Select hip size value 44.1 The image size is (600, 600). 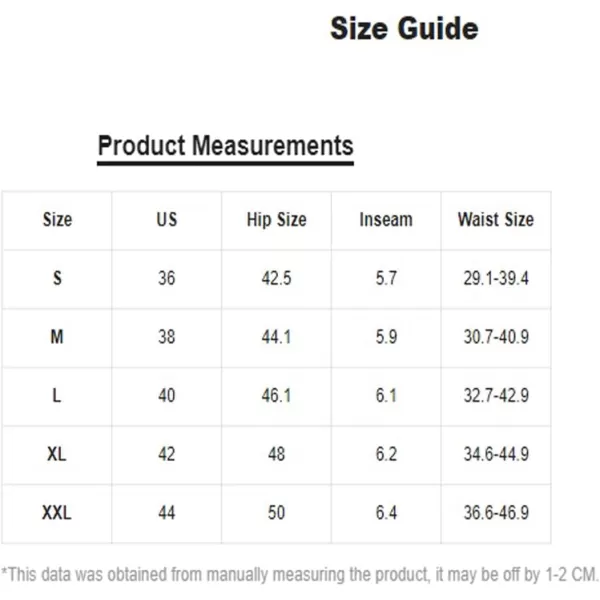coord(276,337)
